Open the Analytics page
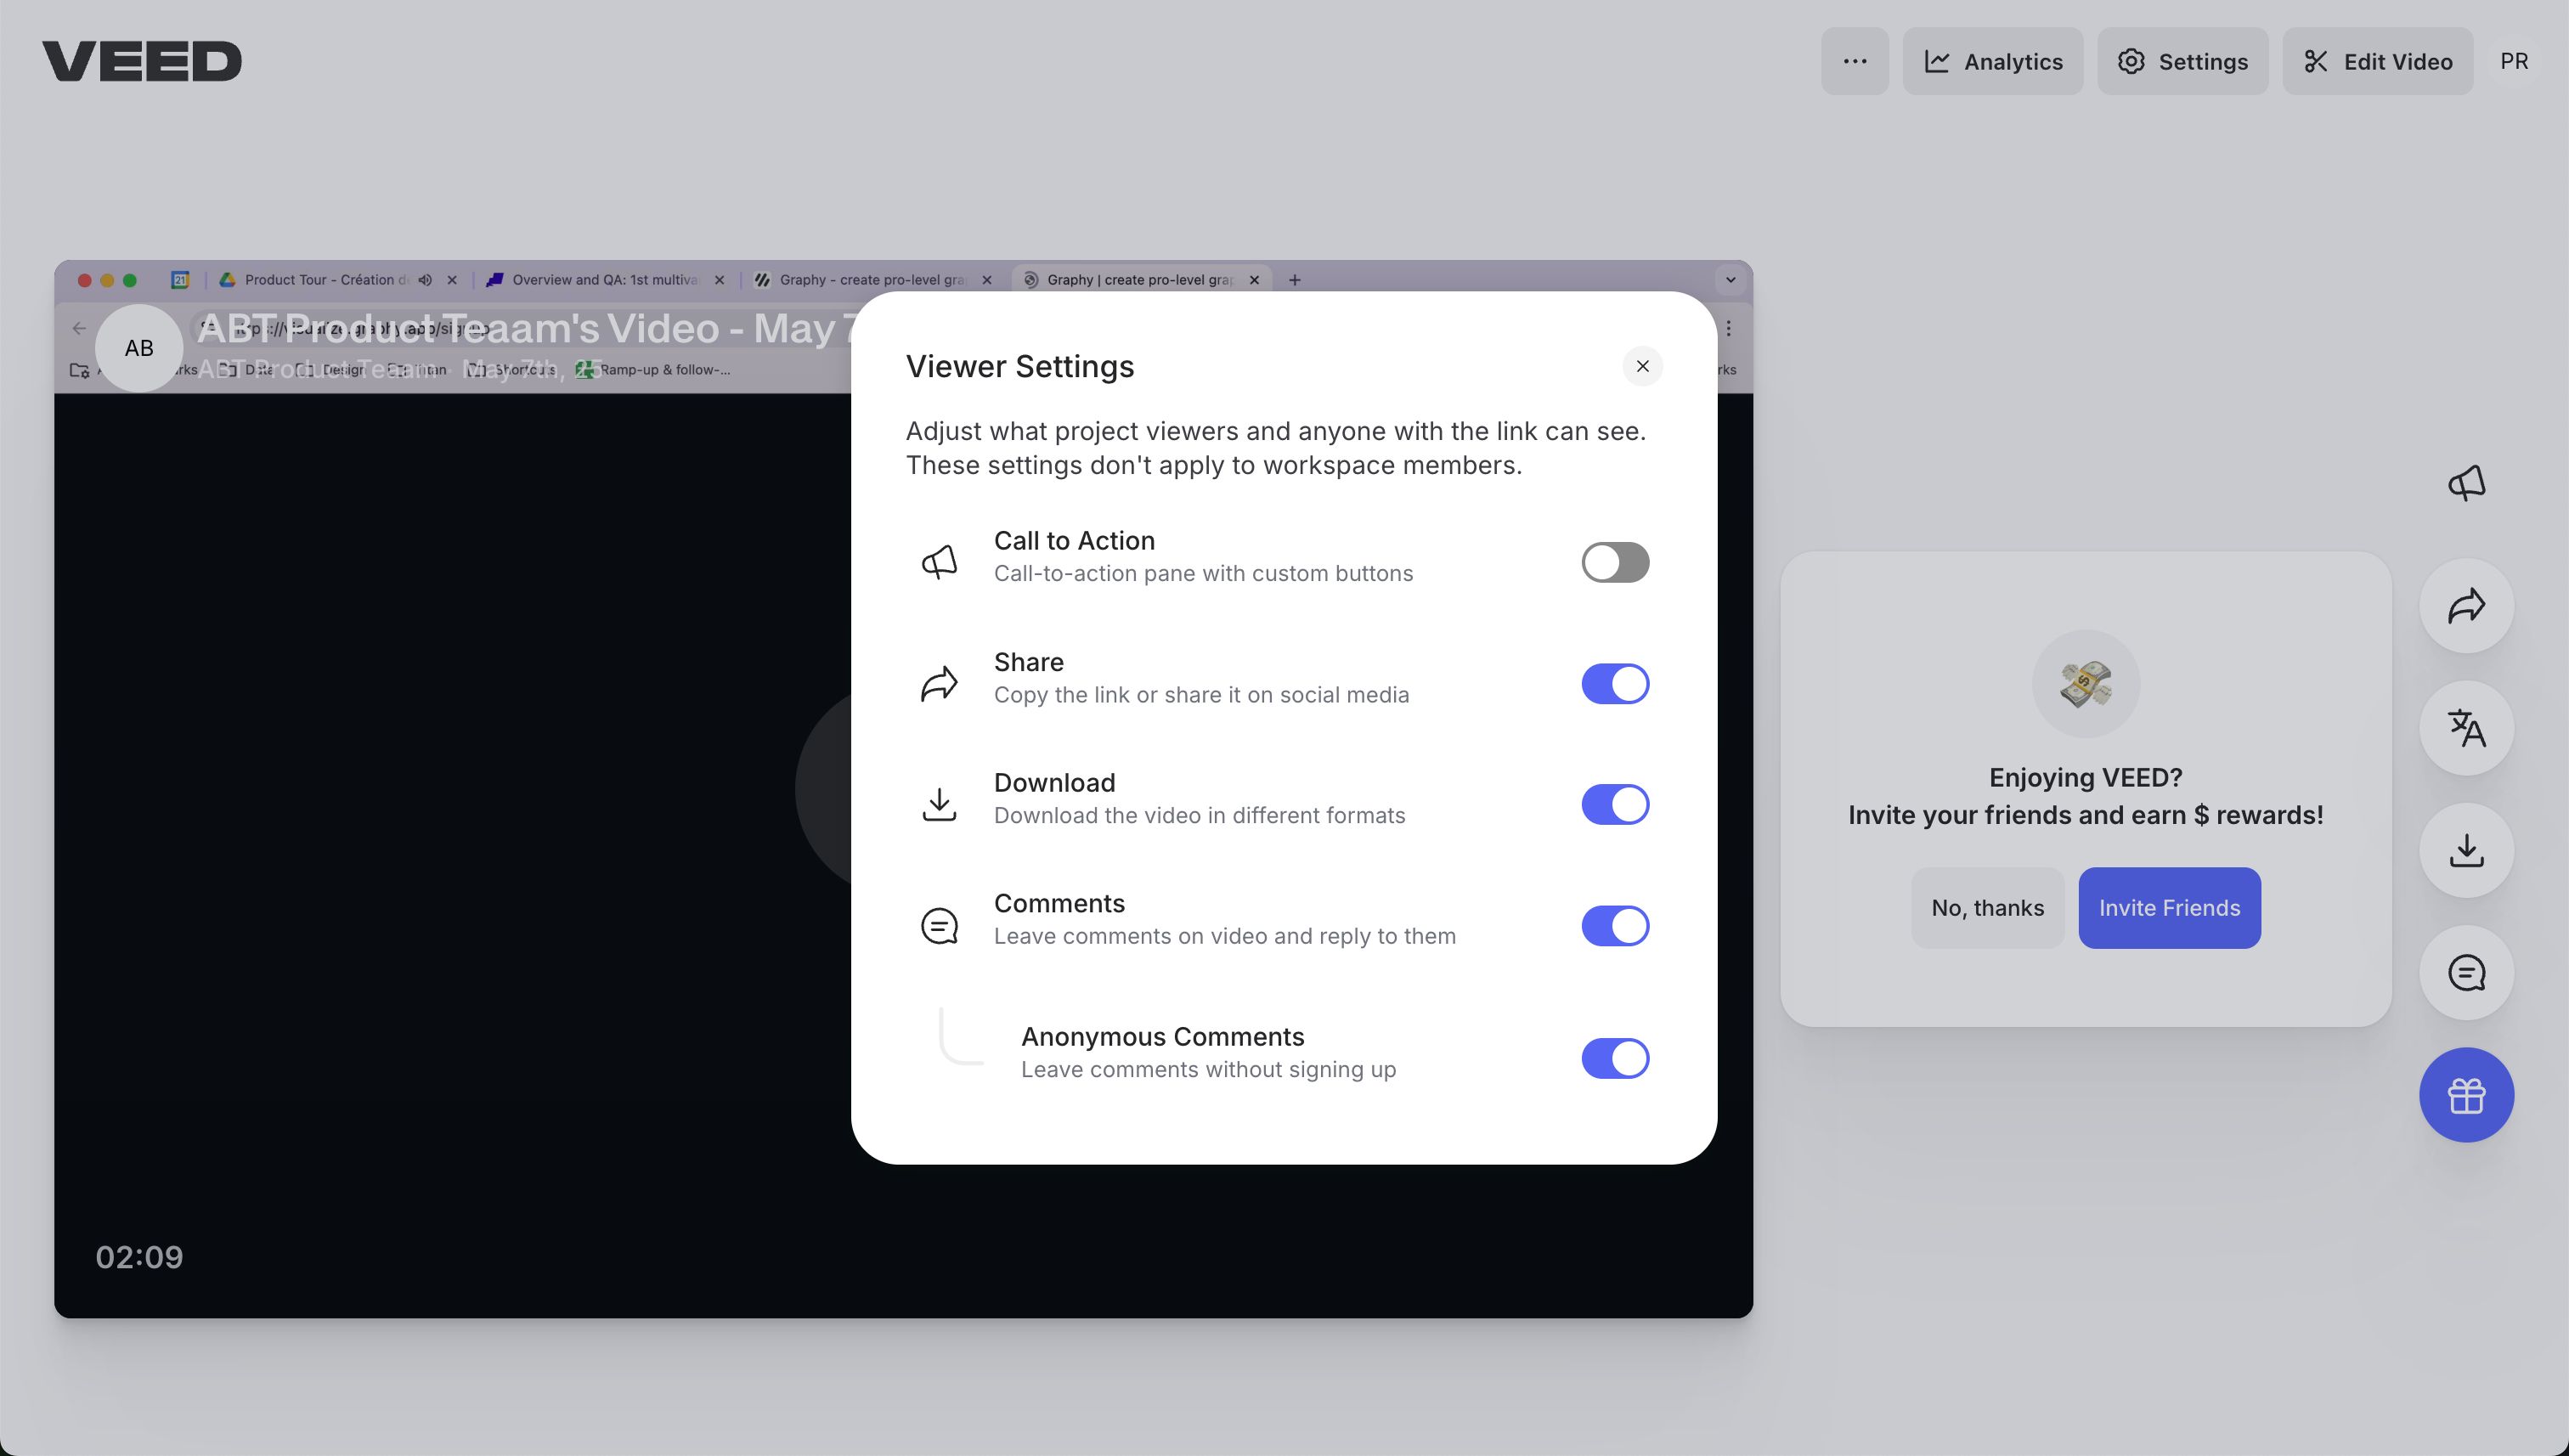 click(x=1992, y=61)
